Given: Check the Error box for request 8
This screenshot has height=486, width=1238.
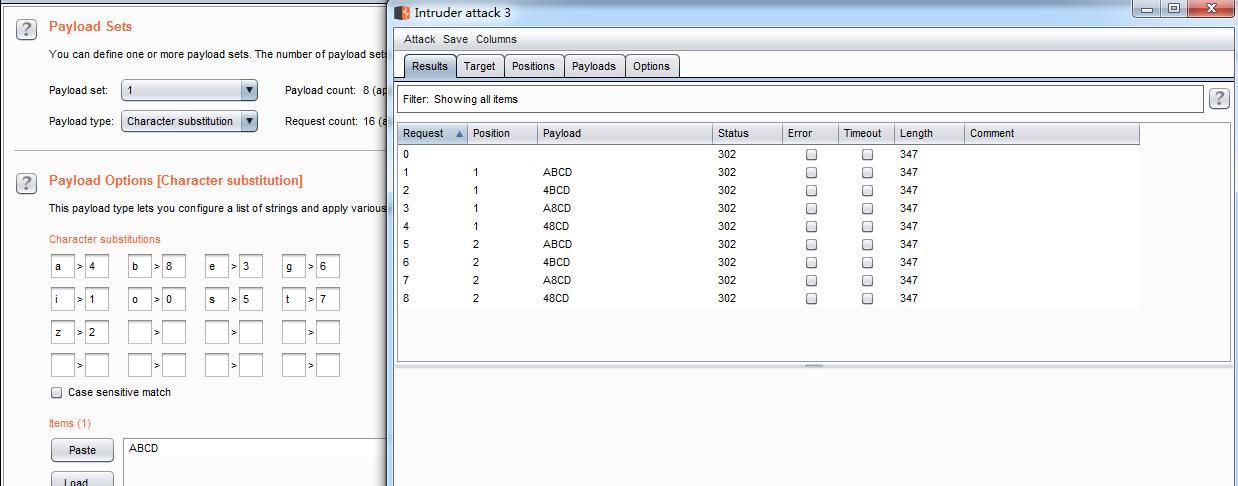Looking at the screenshot, I should coord(812,299).
